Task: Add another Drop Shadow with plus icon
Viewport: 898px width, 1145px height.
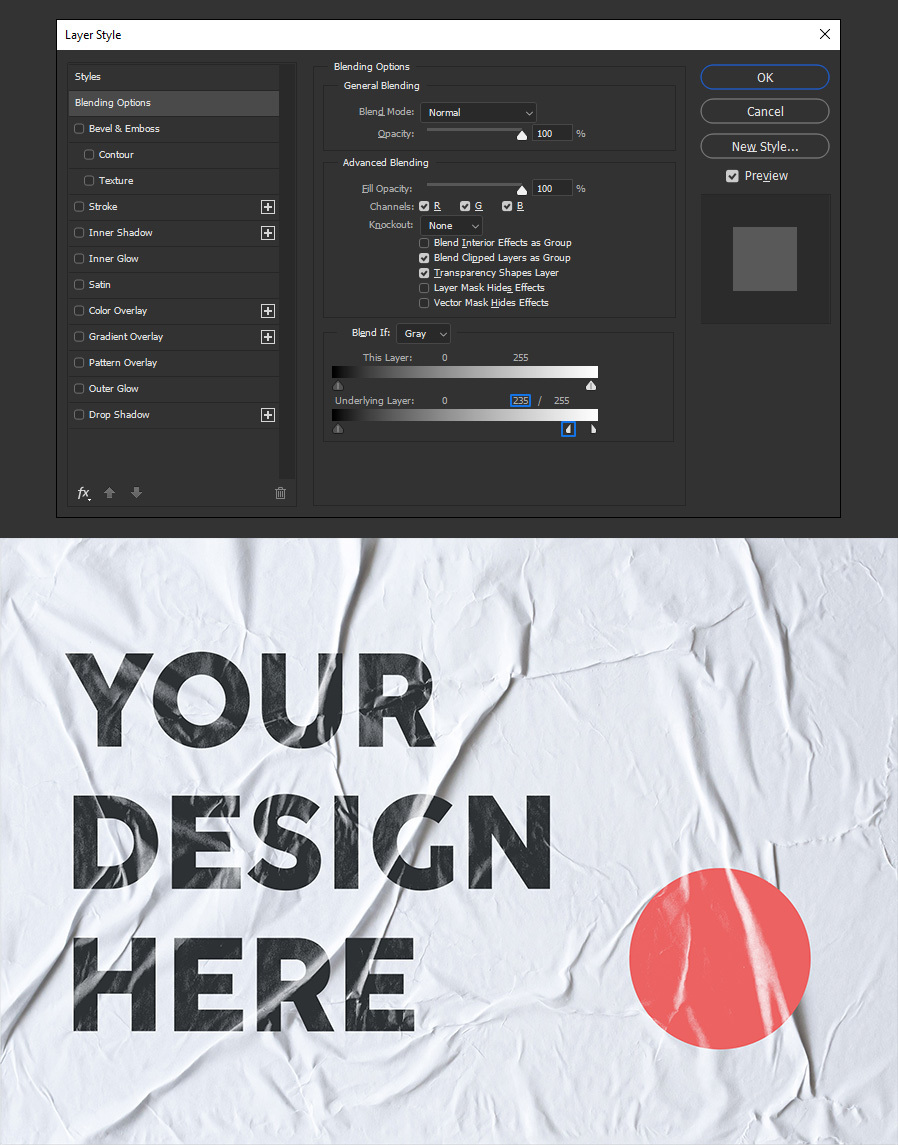Action: (268, 415)
